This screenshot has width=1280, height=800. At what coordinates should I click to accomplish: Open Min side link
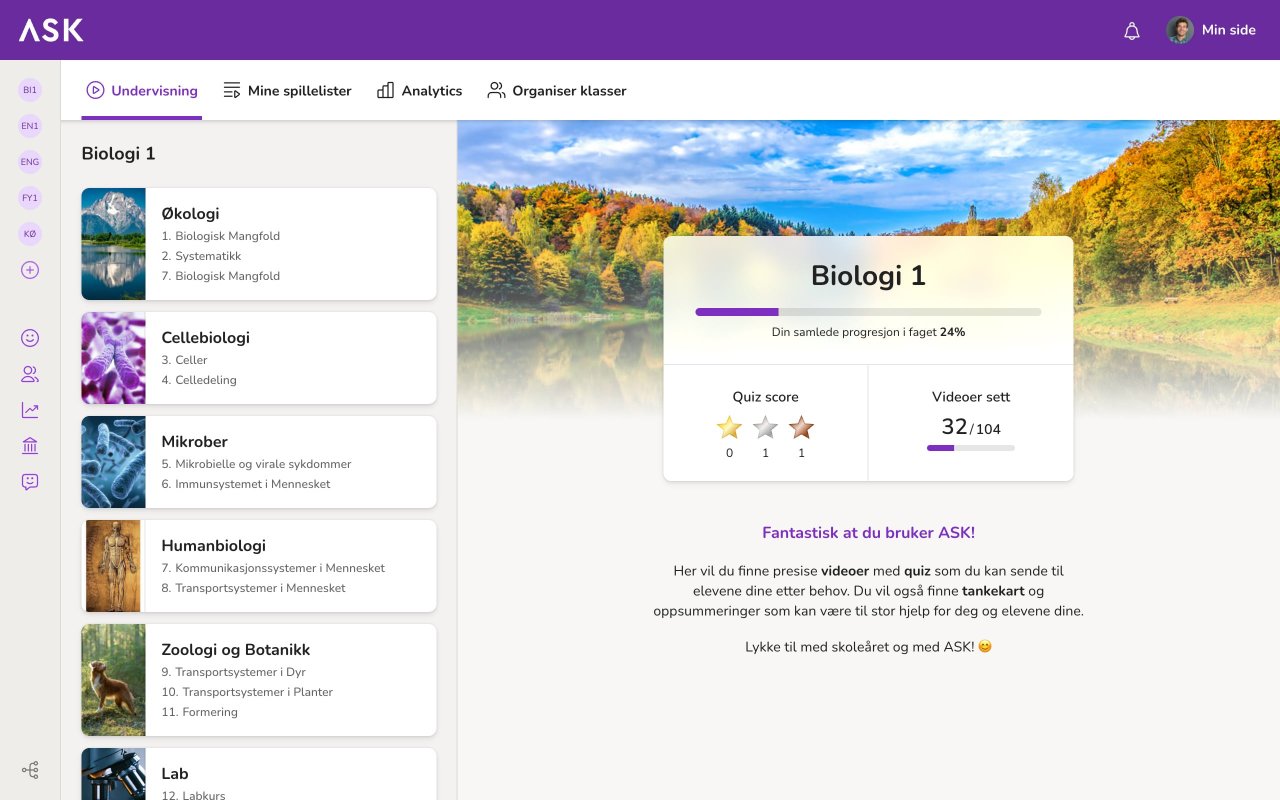click(x=1228, y=30)
